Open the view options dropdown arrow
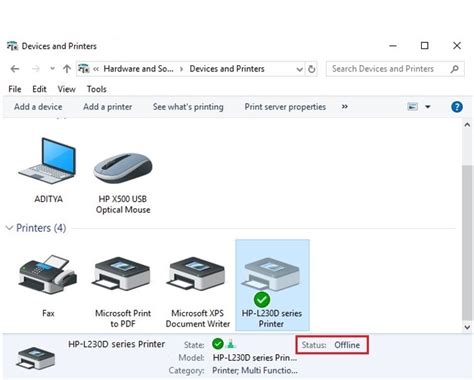The width and height of the screenshot is (474, 380). [x=428, y=107]
